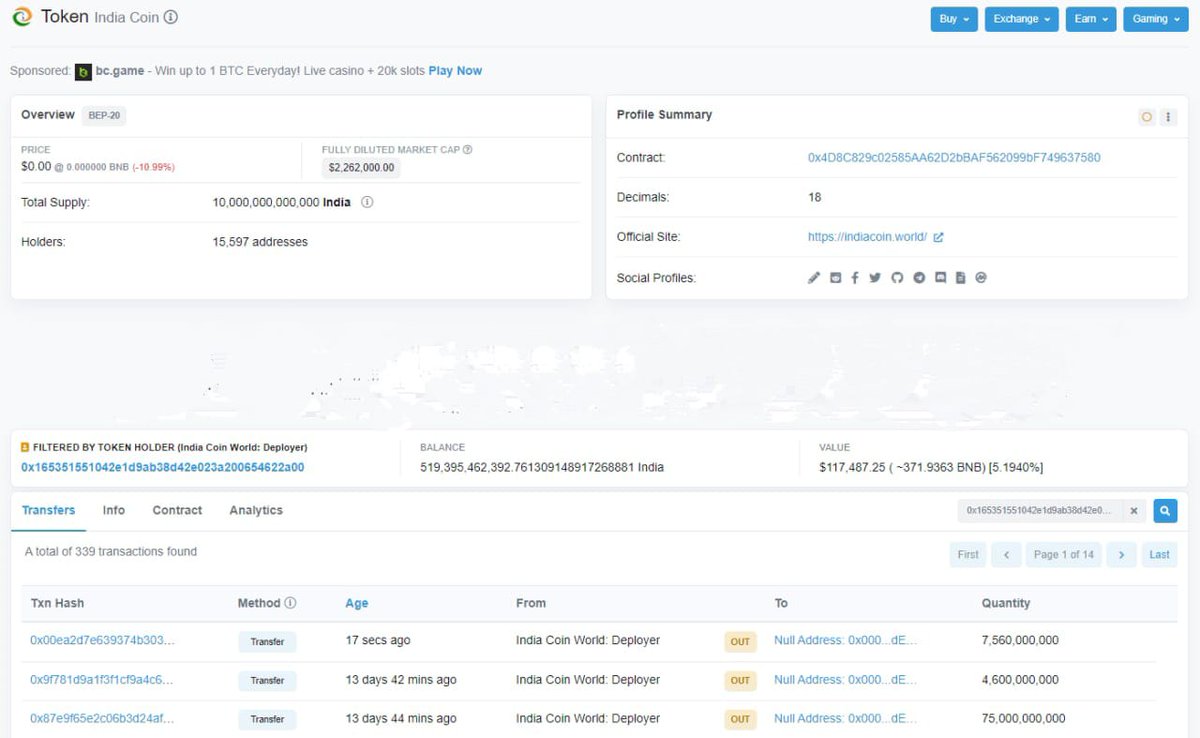Click the market cap help icon

(x=467, y=150)
